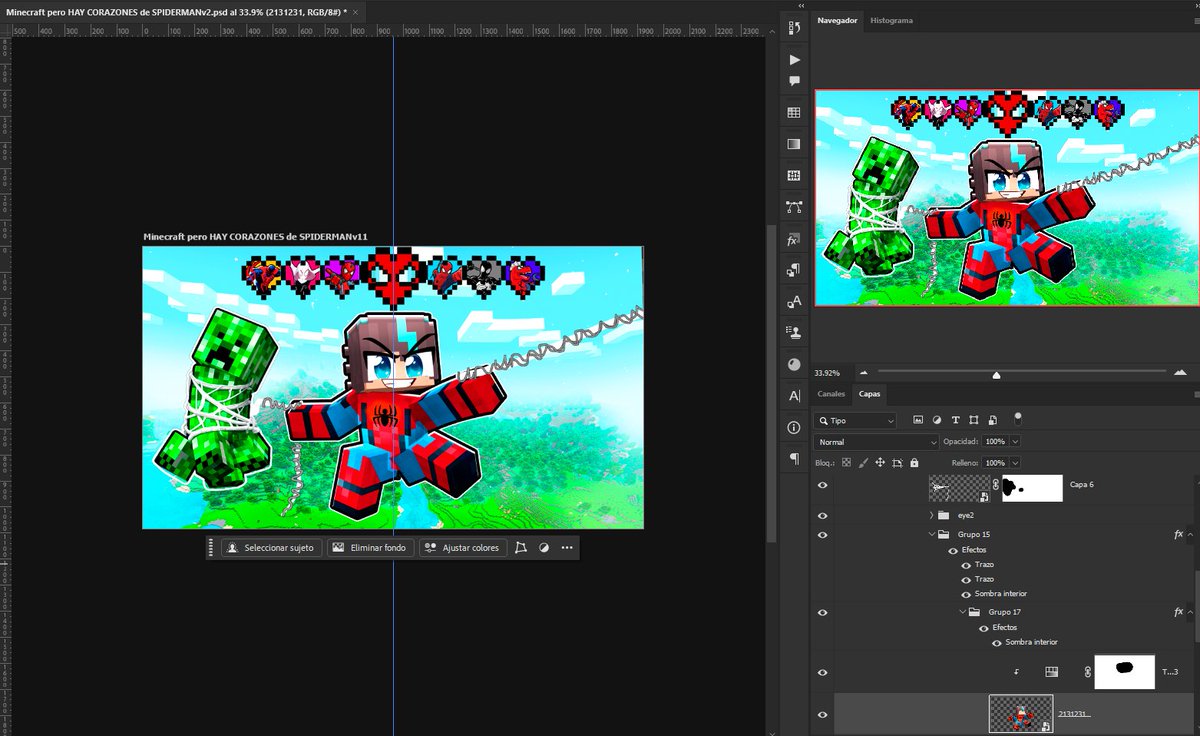The image size is (1200, 736).
Task: Click the navigator zoom-in large mountains button
Action: coord(1181,372)
